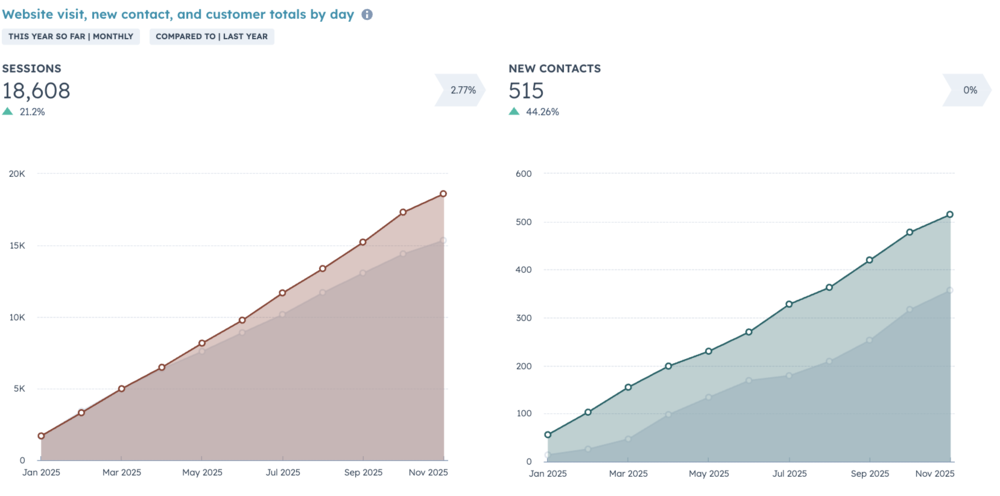
Task: Click the 0% conversion rate arrow badge
Action: [968, 90]
